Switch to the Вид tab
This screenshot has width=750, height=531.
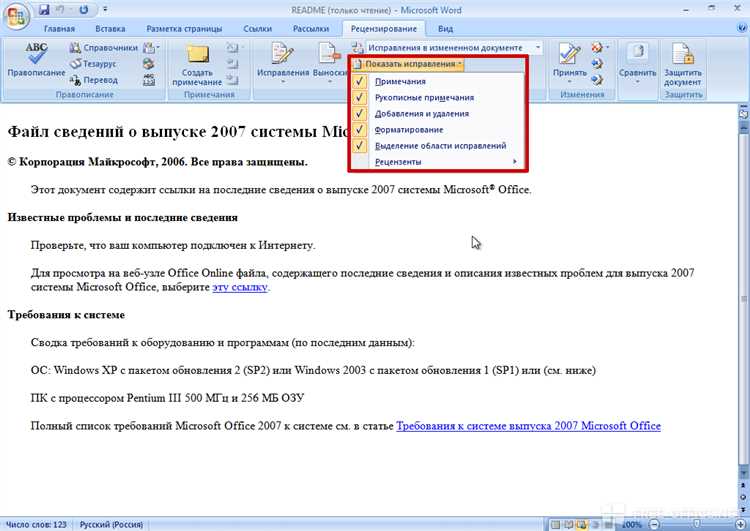445,29
